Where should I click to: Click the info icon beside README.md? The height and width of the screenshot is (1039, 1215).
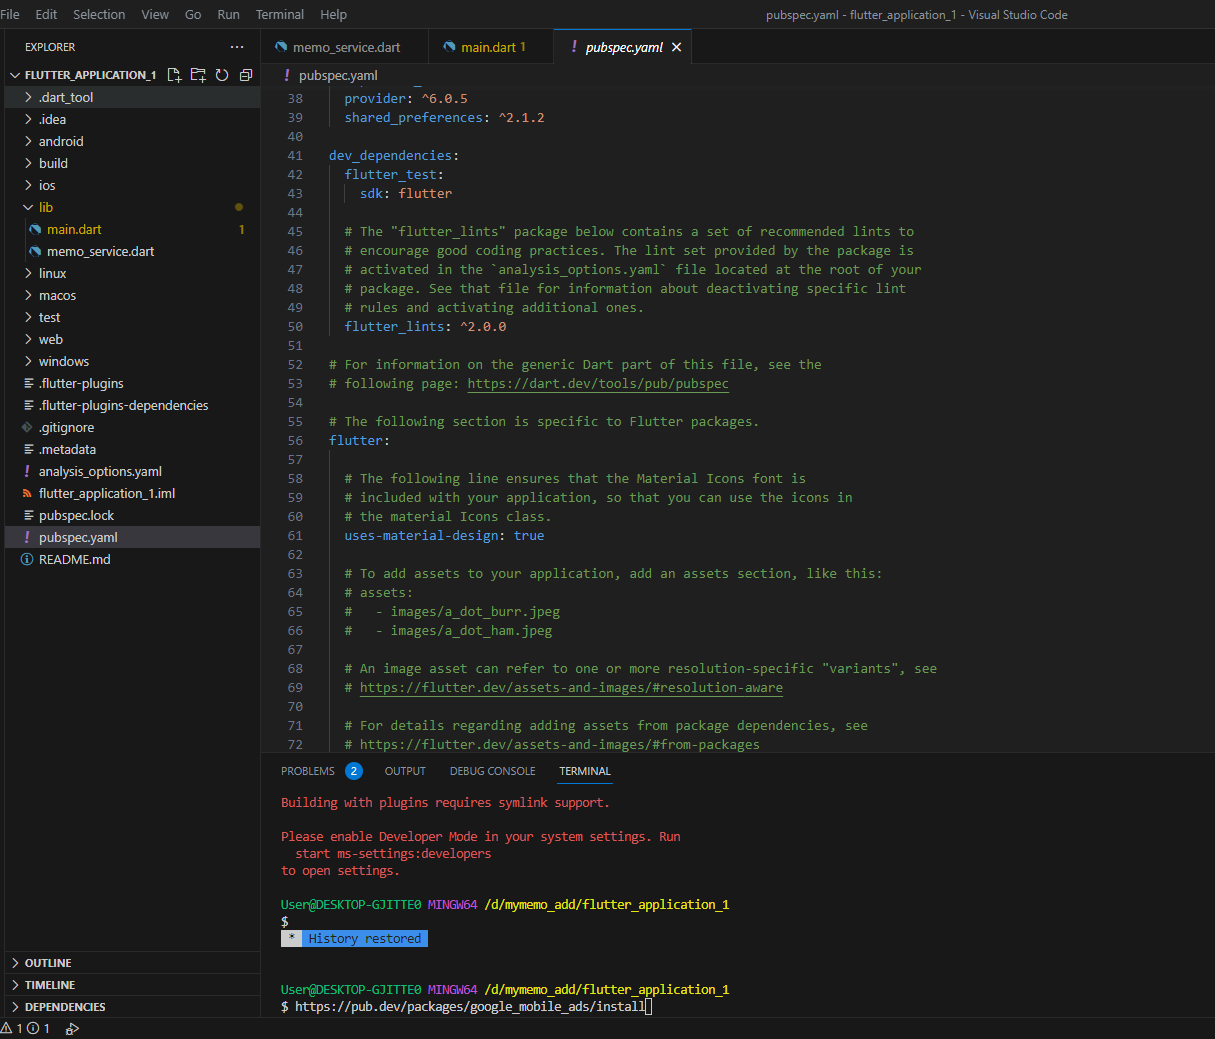click(x=27, y=559)
